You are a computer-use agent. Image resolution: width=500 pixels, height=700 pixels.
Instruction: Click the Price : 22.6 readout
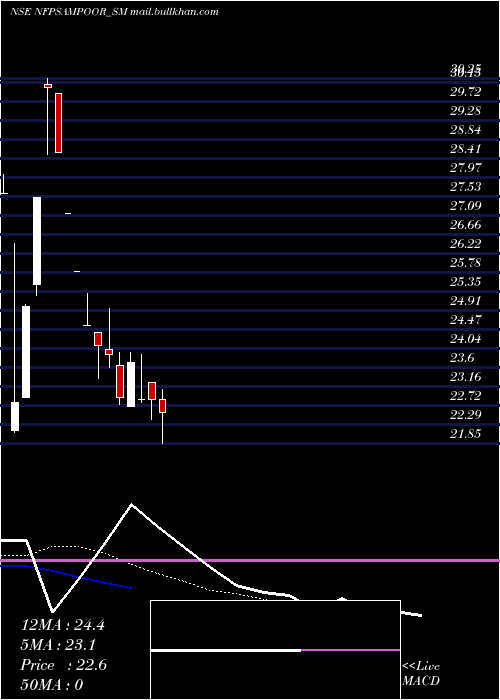[x=63, y=665]
